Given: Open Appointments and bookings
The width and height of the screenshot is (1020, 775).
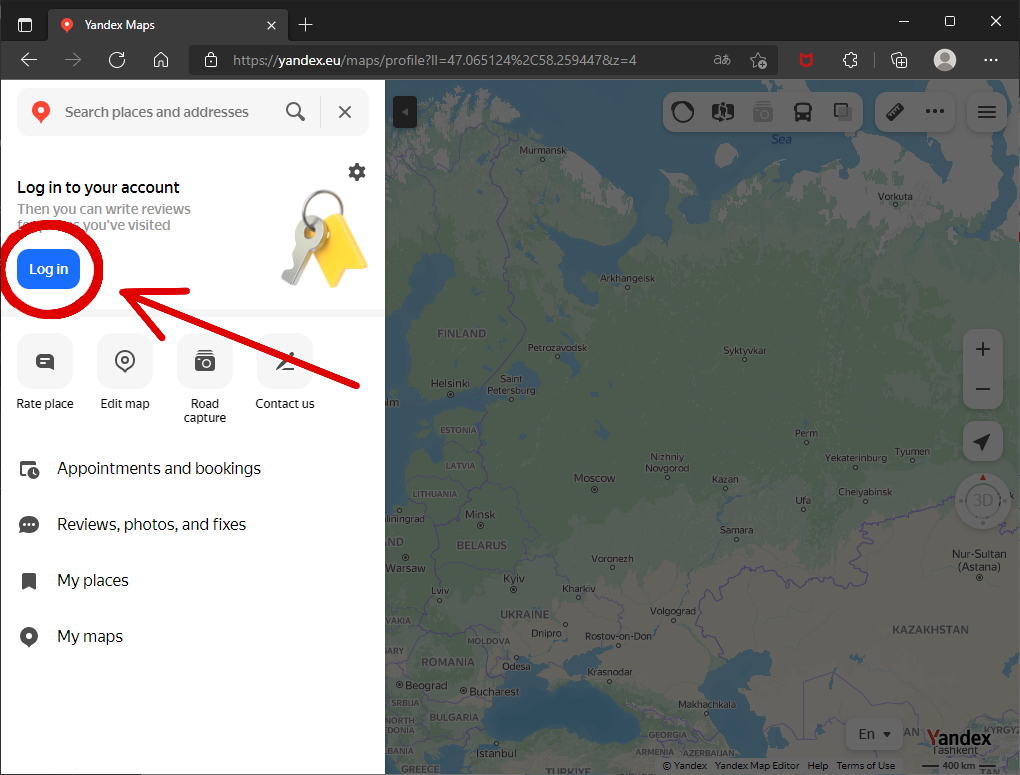Looking at the screenshot, I should tap(193, 469).
